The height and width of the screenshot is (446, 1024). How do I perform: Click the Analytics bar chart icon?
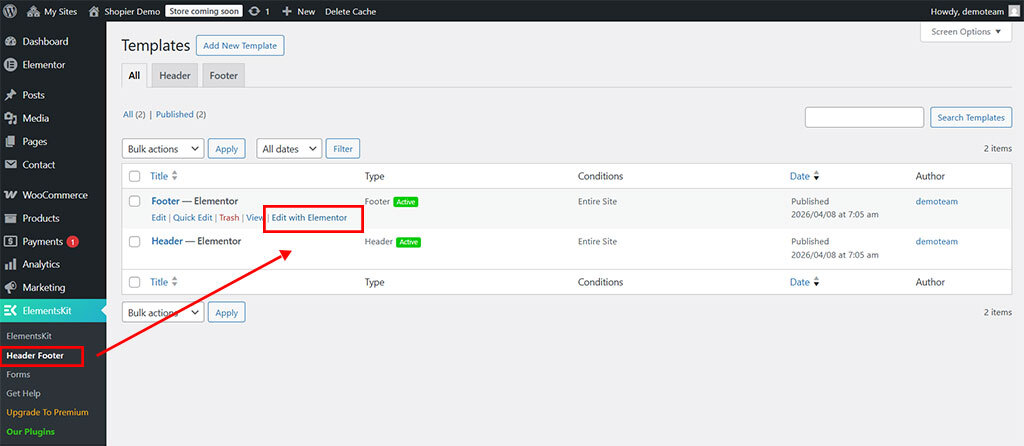point(10,264)
